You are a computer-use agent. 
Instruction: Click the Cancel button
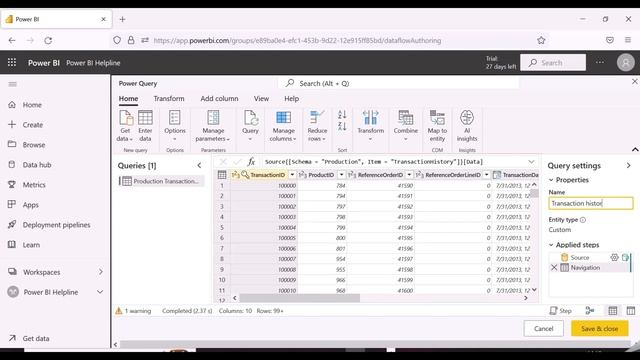pyautogui.click(x=543, y=328)
